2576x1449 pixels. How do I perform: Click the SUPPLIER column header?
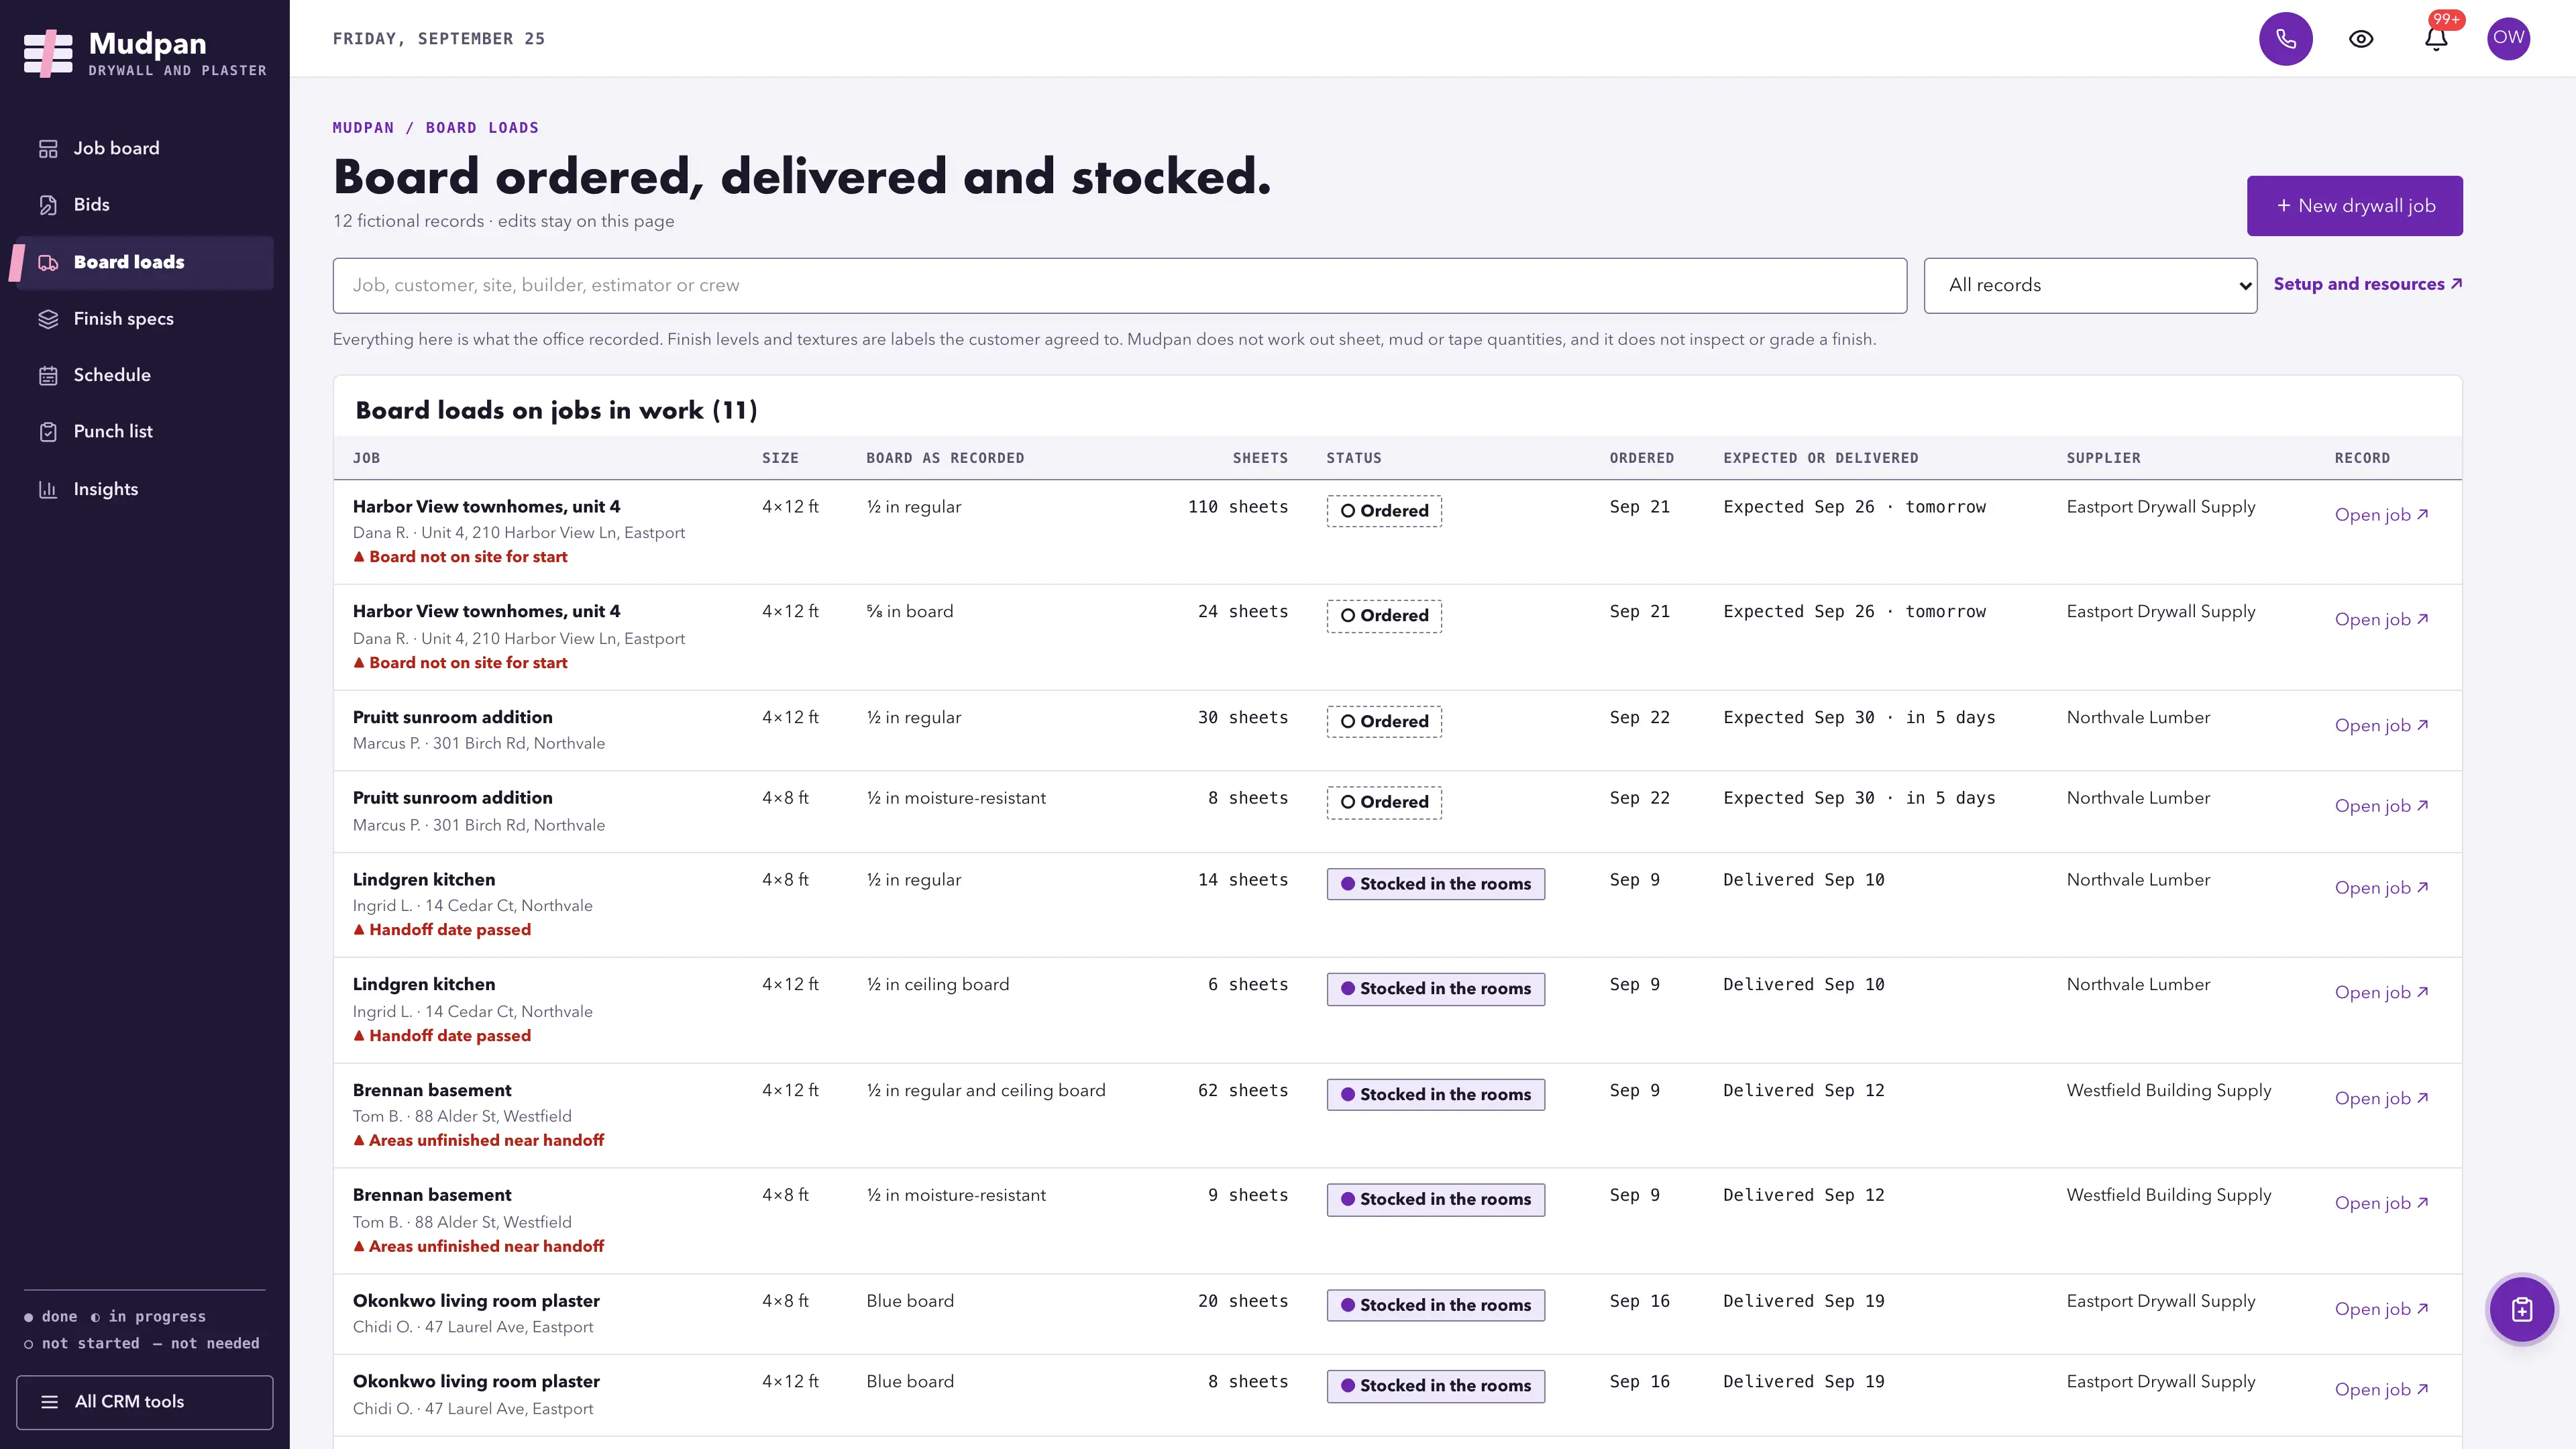[x=2103, y=458]
